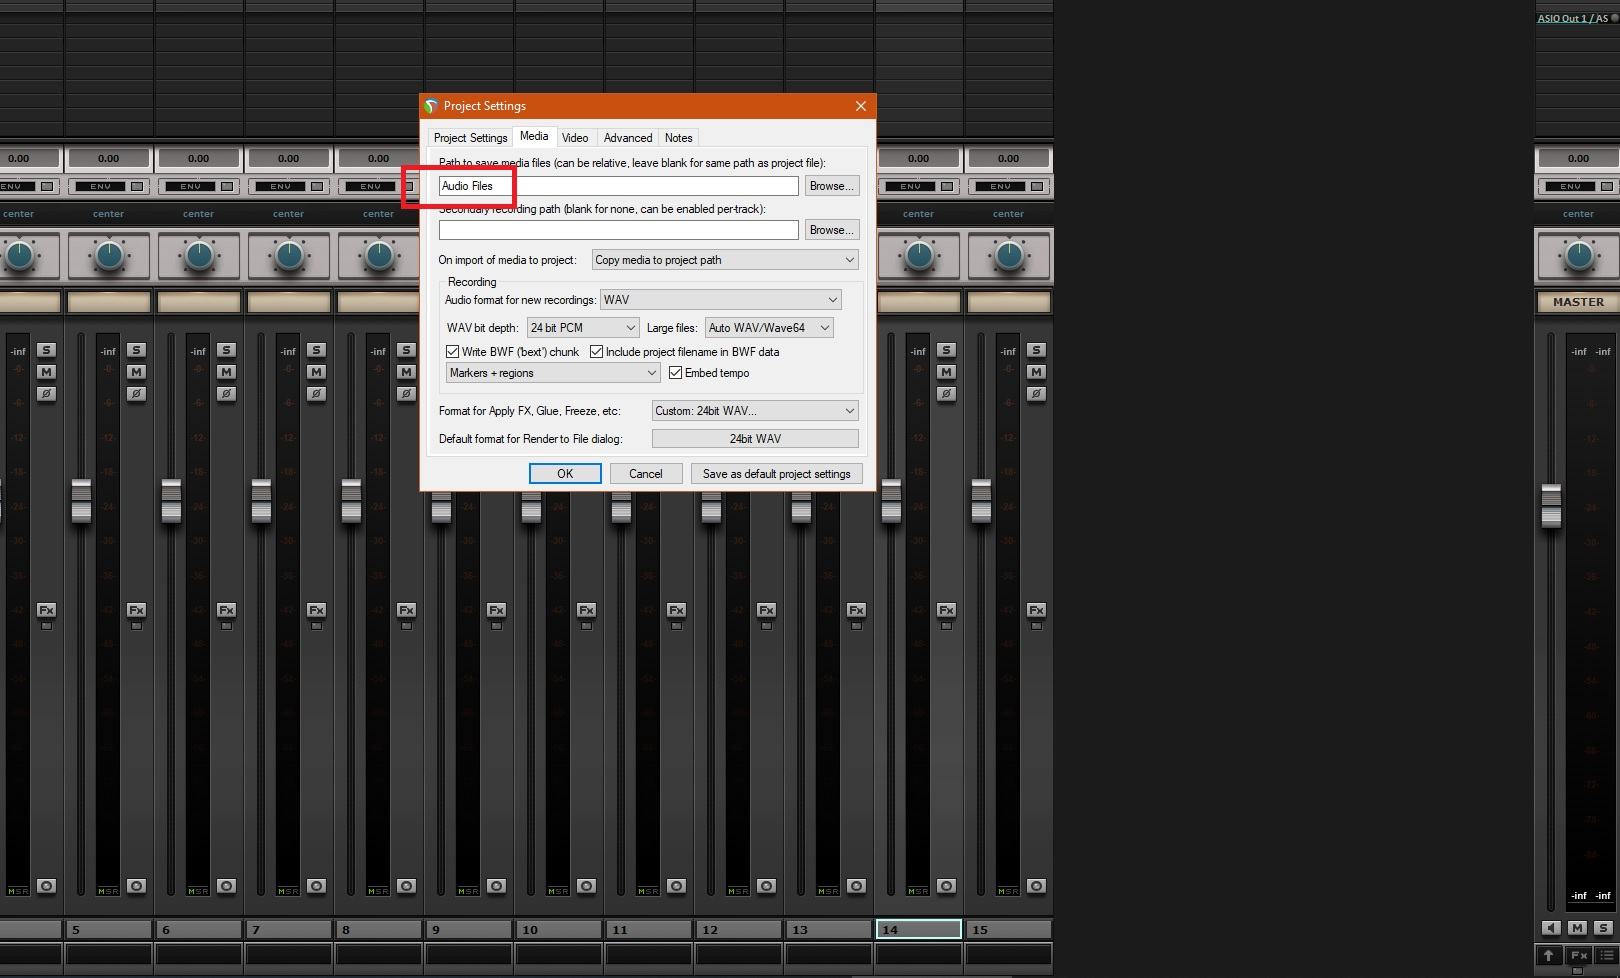The image size is (1620, 978).
Task: Invert phase on track 7
Action: pos(316,394)
